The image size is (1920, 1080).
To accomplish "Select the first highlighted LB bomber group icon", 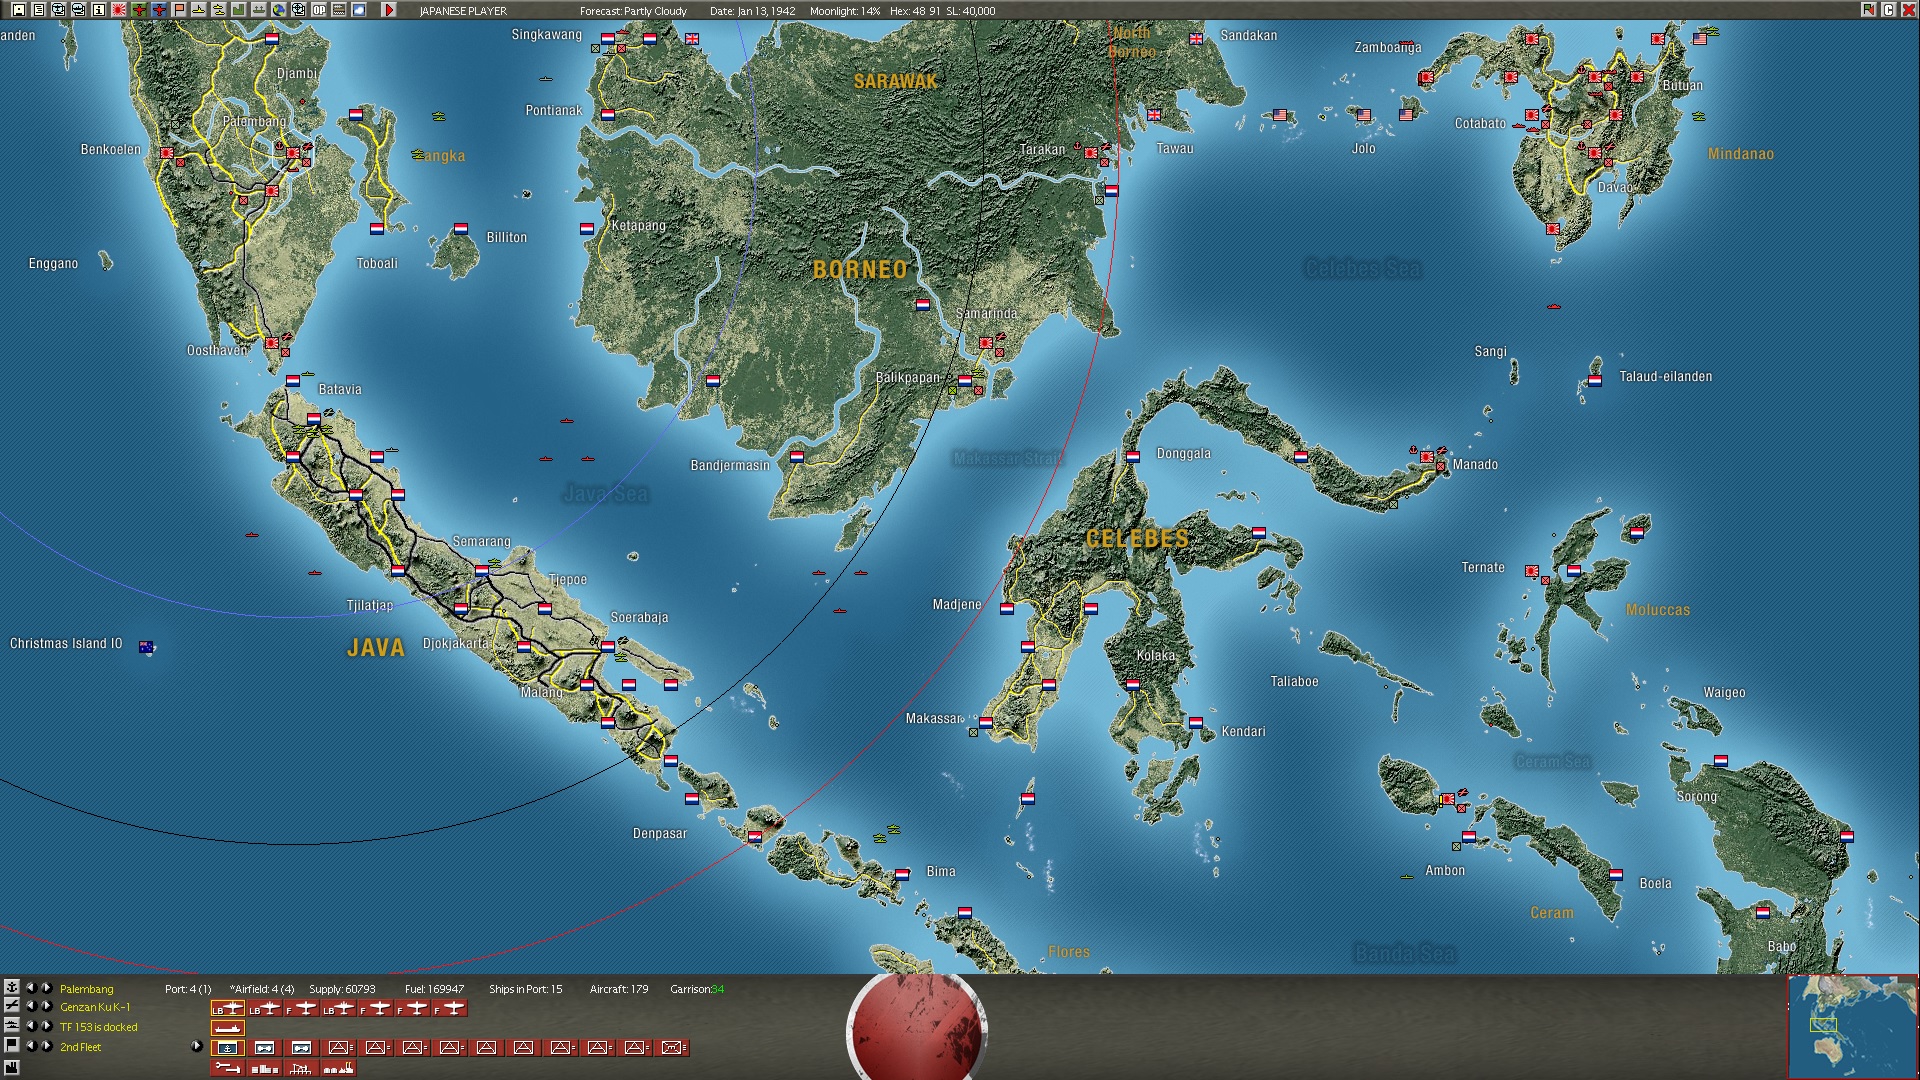I will point(228,1008).
